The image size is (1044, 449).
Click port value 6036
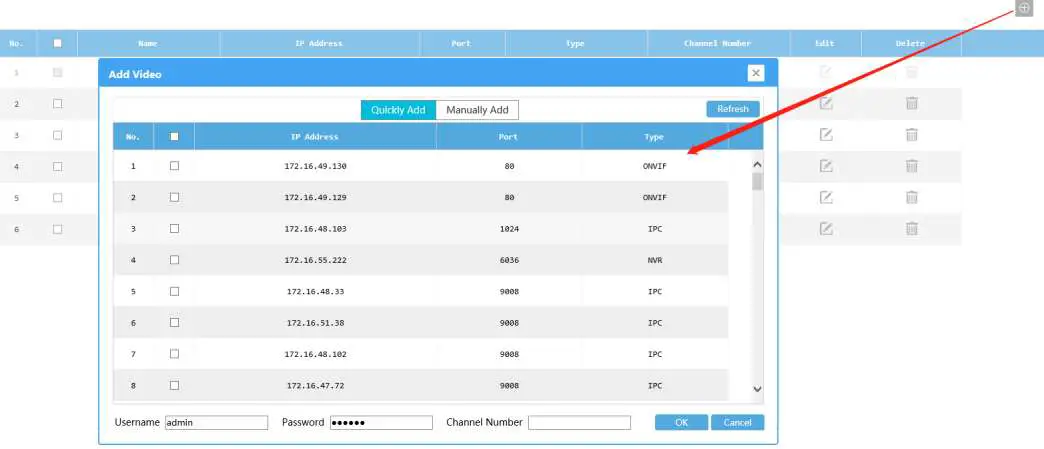[x=509, y=260]
